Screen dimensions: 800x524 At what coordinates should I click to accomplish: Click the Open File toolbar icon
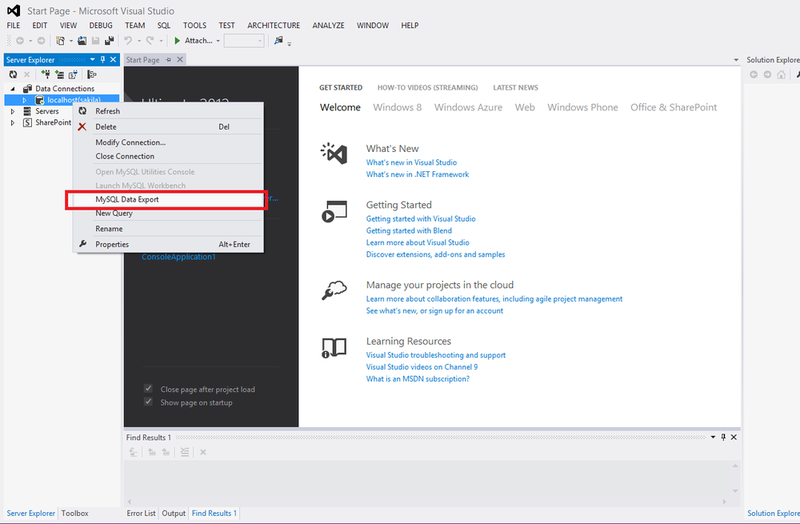(82, 41)
